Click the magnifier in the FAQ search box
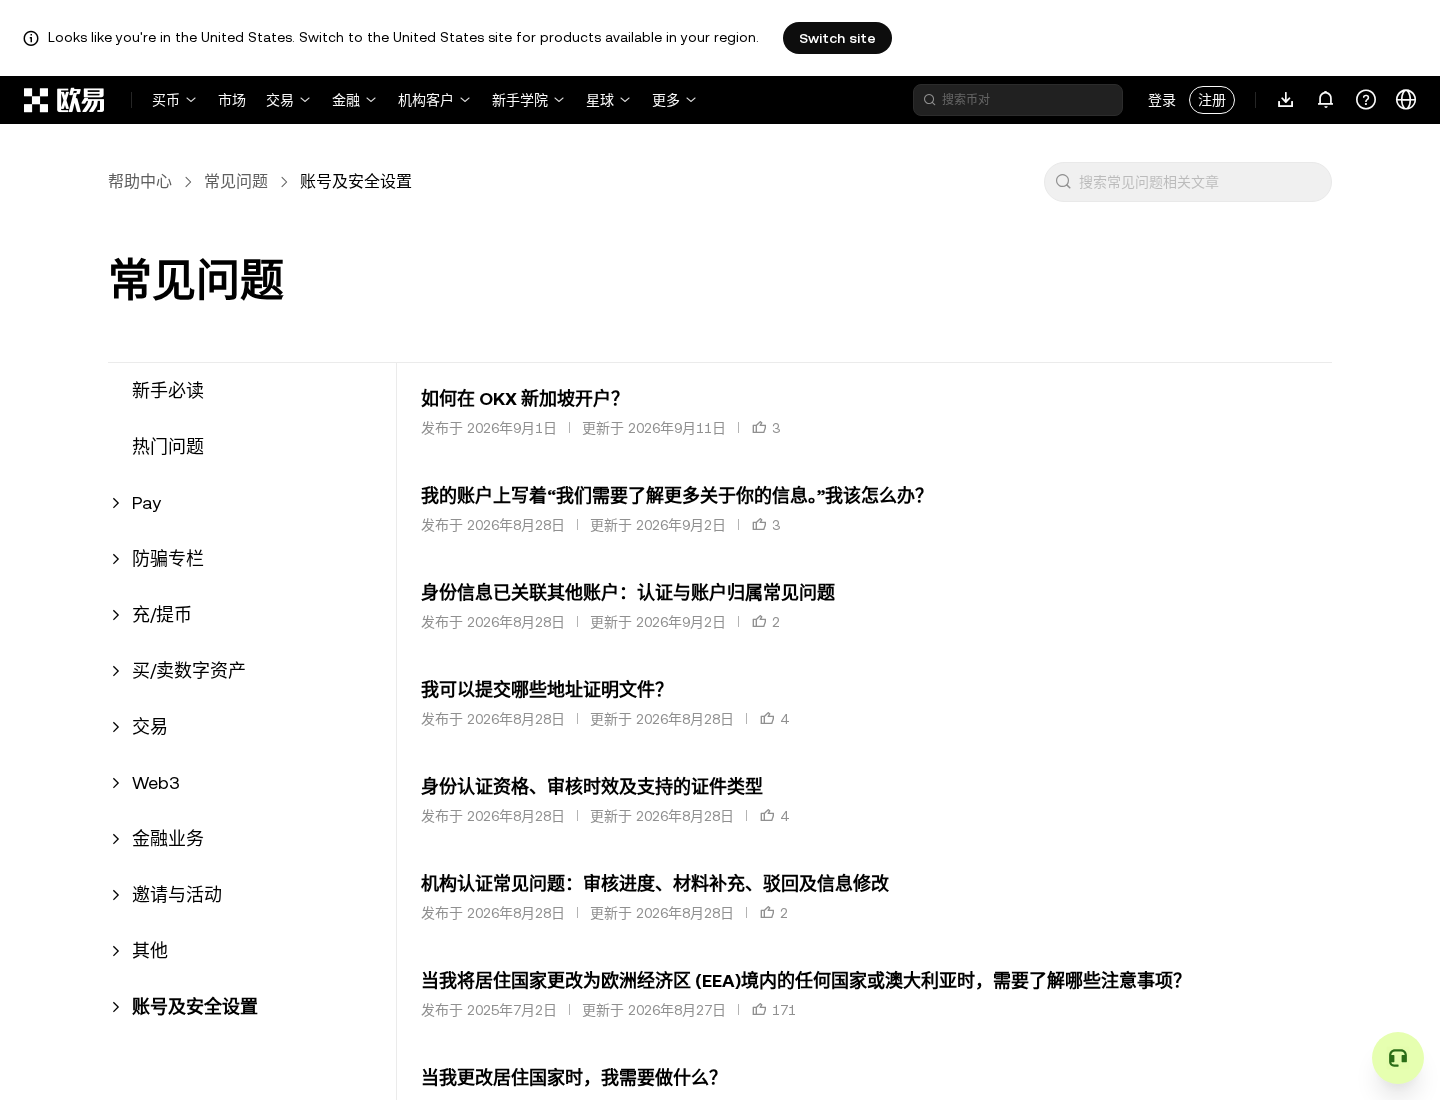Screen dimensions: 1440x1100 pos(1063,182)
